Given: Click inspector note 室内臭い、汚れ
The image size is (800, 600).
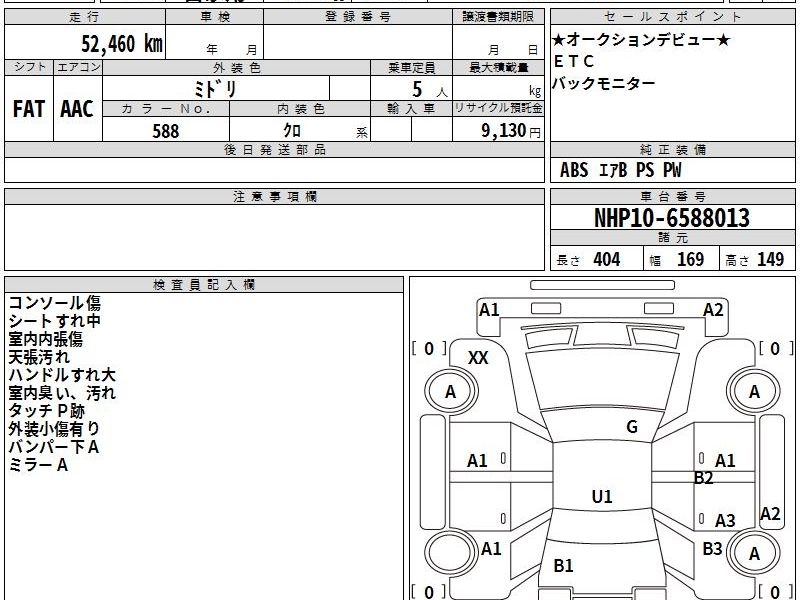Looking at the screenshot, I should click(x=62, y=392).
